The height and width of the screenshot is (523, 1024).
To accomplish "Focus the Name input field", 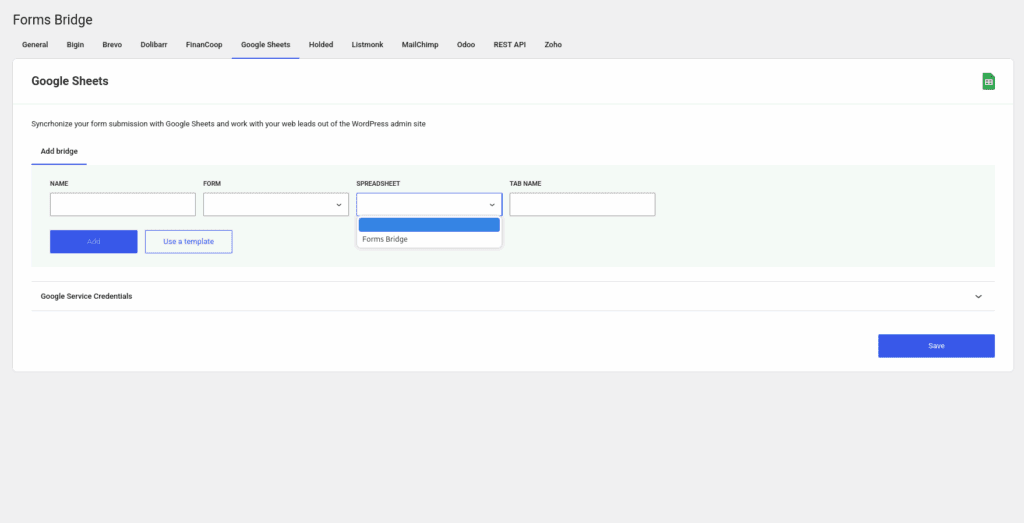I will pos(123,204).
